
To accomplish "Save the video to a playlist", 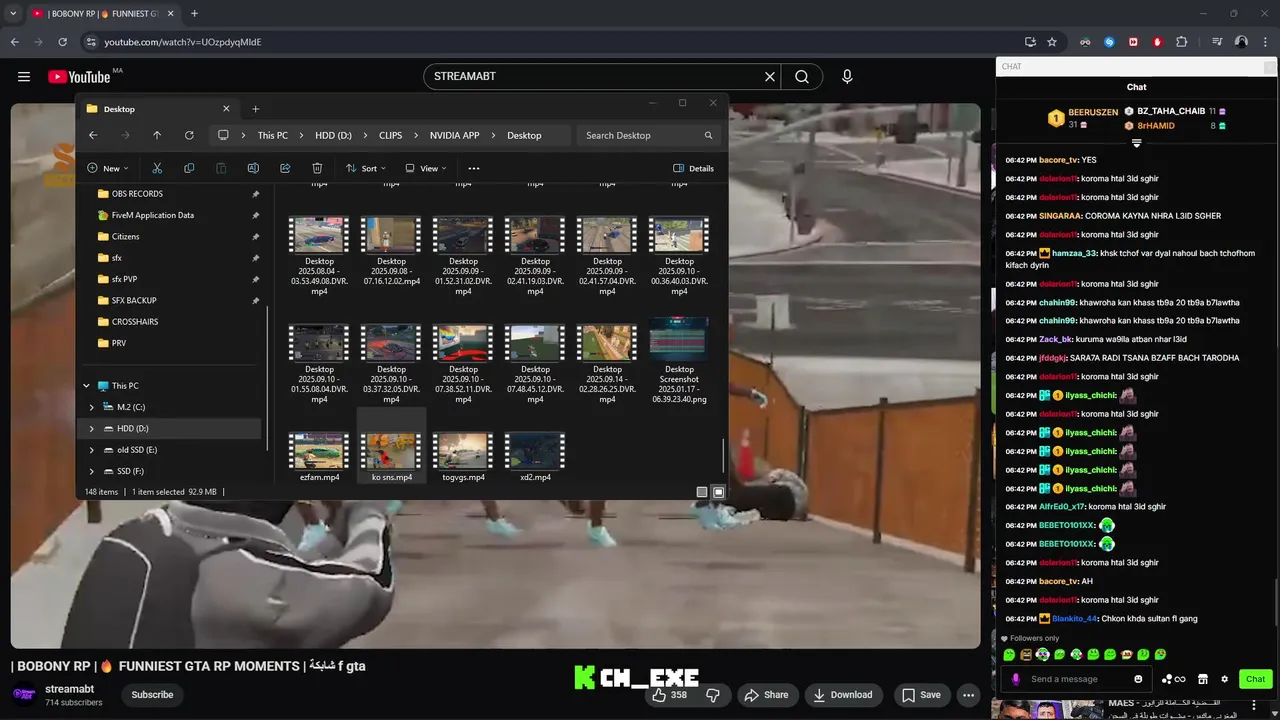I will coord(921,695).
